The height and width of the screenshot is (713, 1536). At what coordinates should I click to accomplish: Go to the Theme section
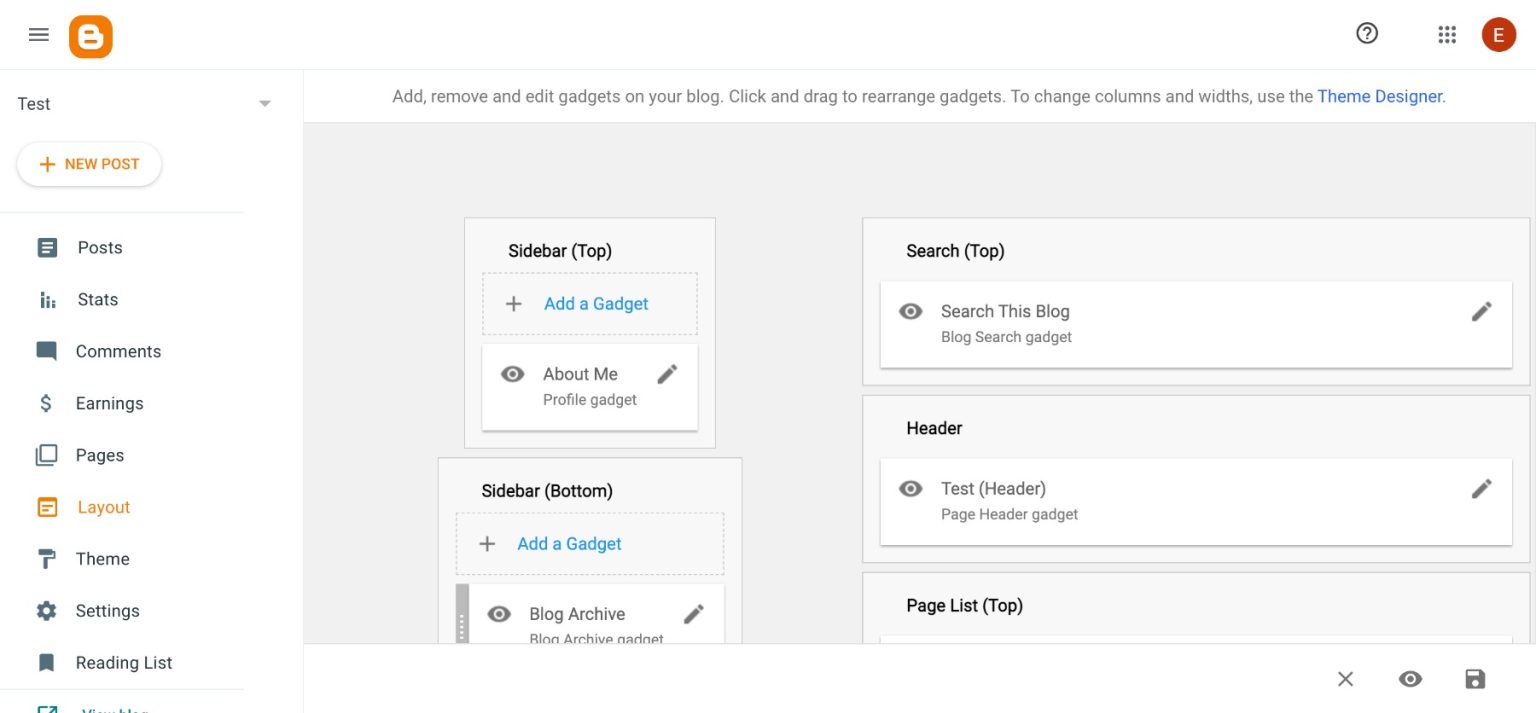pos(103,559)
